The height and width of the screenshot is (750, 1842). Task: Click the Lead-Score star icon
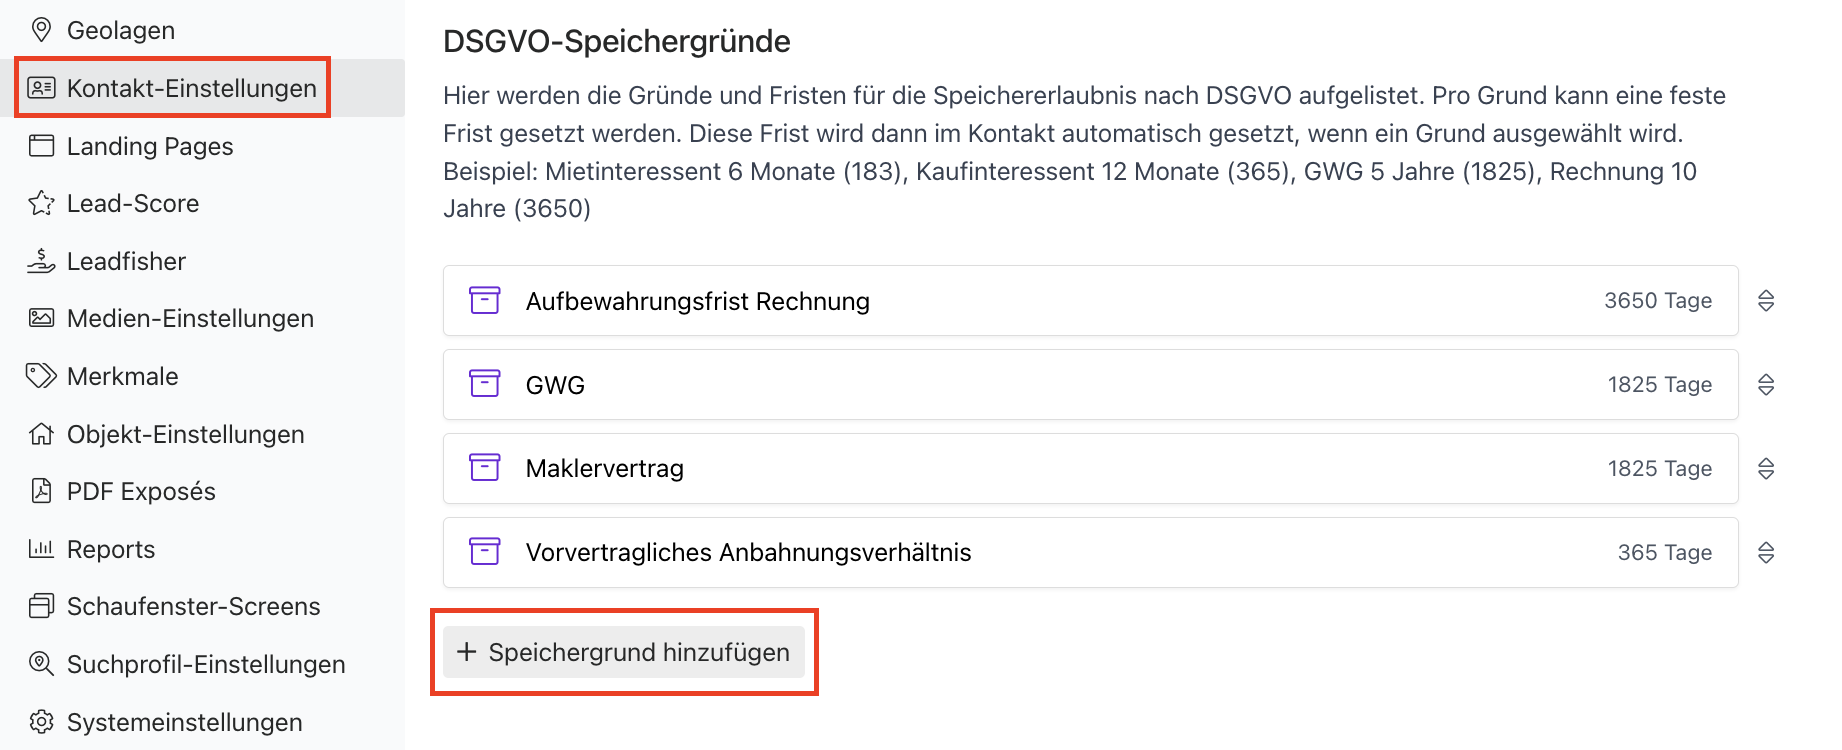pos(41,203)
